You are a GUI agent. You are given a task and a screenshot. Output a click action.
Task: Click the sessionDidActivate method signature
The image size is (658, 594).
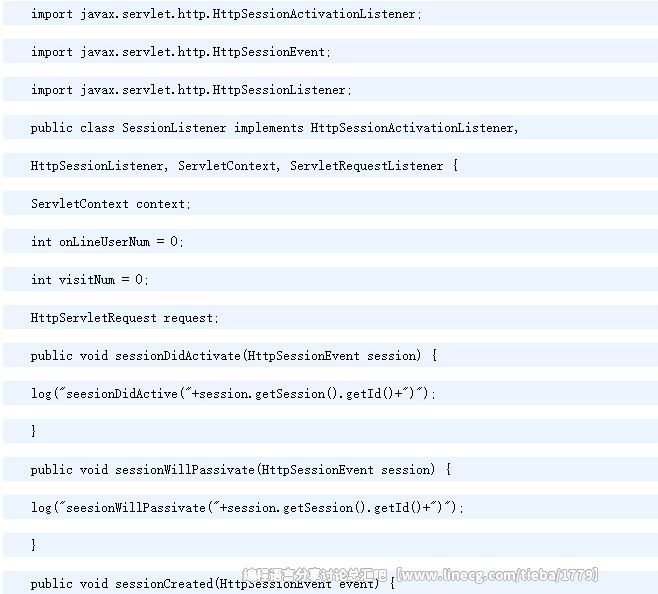234,356
